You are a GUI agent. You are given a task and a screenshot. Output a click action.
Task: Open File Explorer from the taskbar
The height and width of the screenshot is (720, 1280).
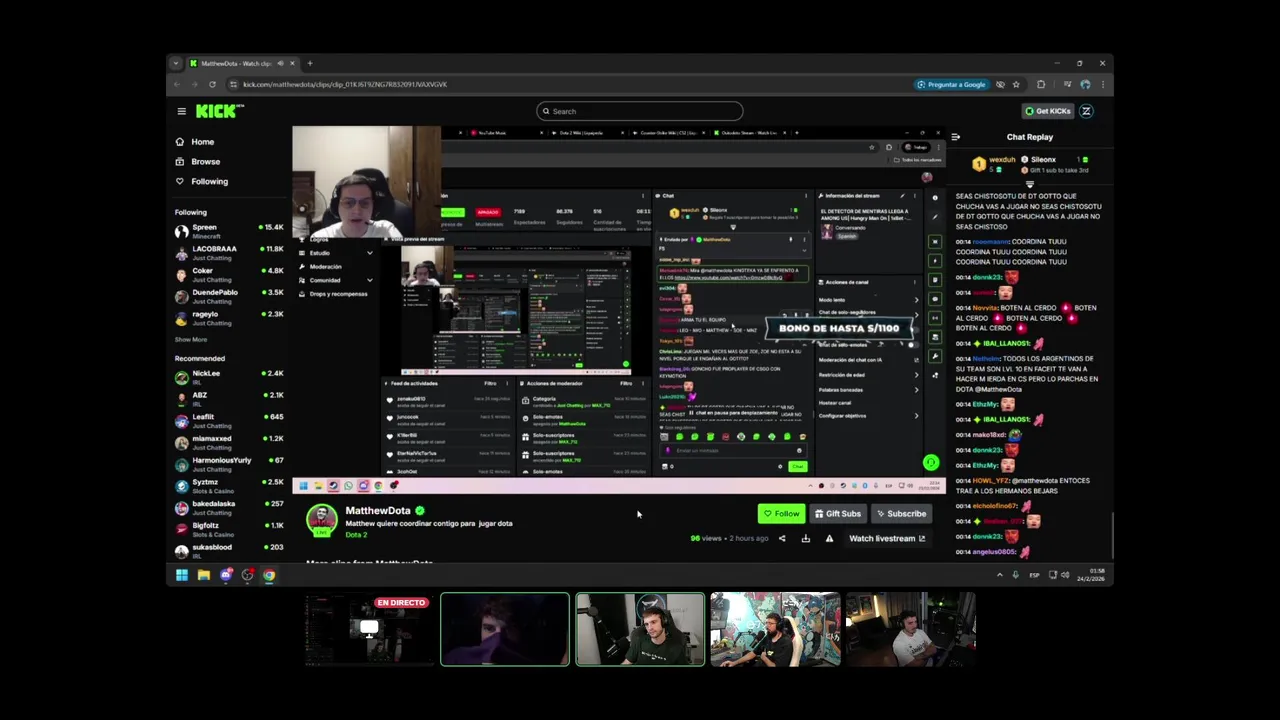pos(203,575)
